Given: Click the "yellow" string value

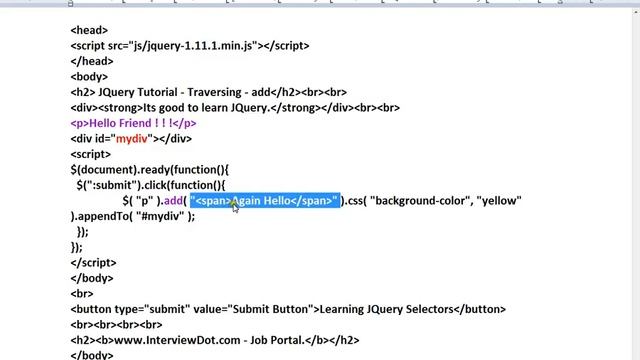Looking at the screenshot, I should 499,201.
